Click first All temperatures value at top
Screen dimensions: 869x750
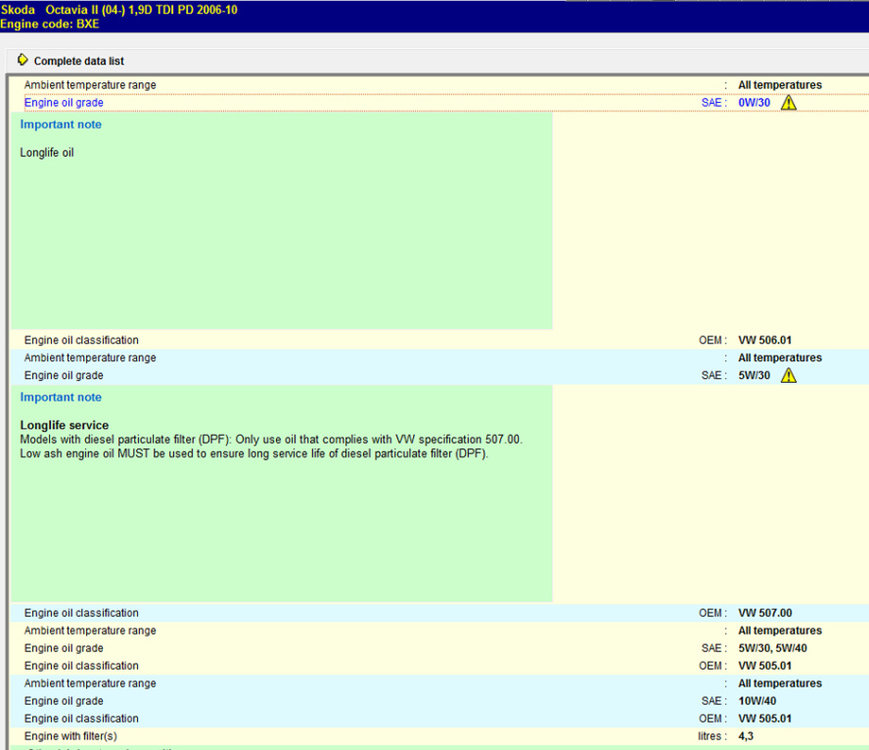[x=780, y=85]
